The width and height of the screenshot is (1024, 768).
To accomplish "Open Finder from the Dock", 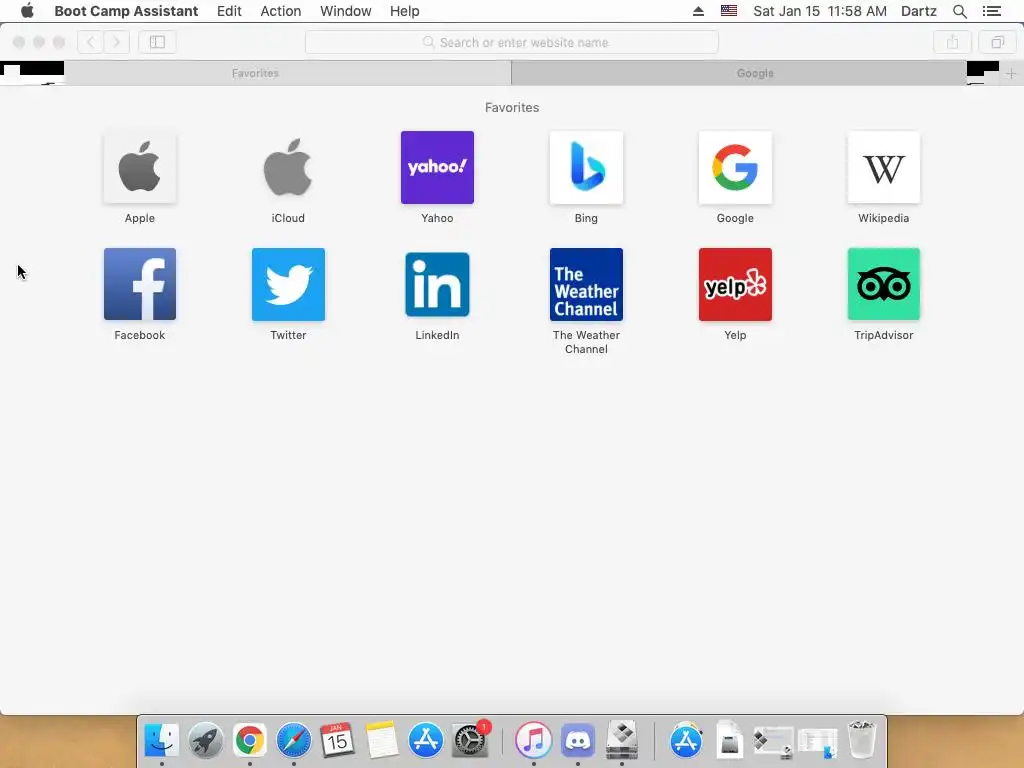I will click(x=161, y=740).
